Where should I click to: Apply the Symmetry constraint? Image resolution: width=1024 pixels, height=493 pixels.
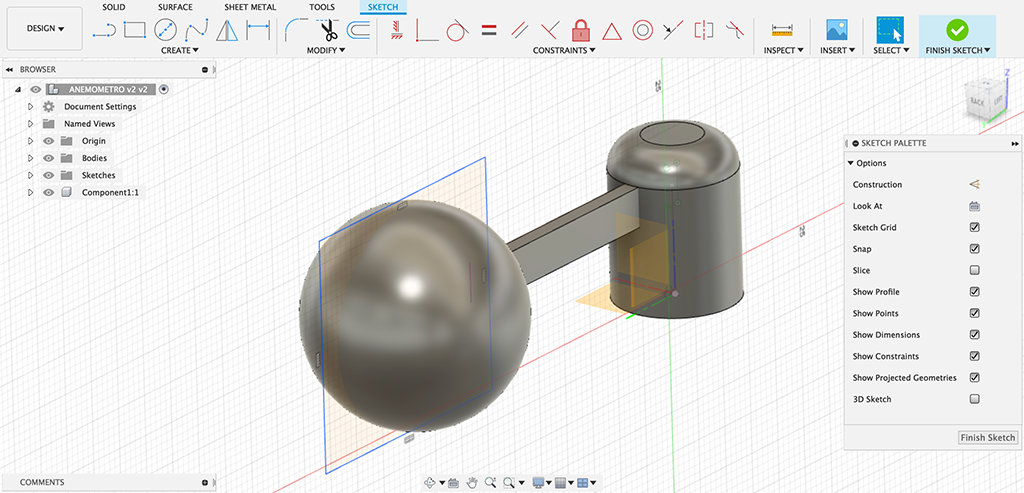coord(704,29)
